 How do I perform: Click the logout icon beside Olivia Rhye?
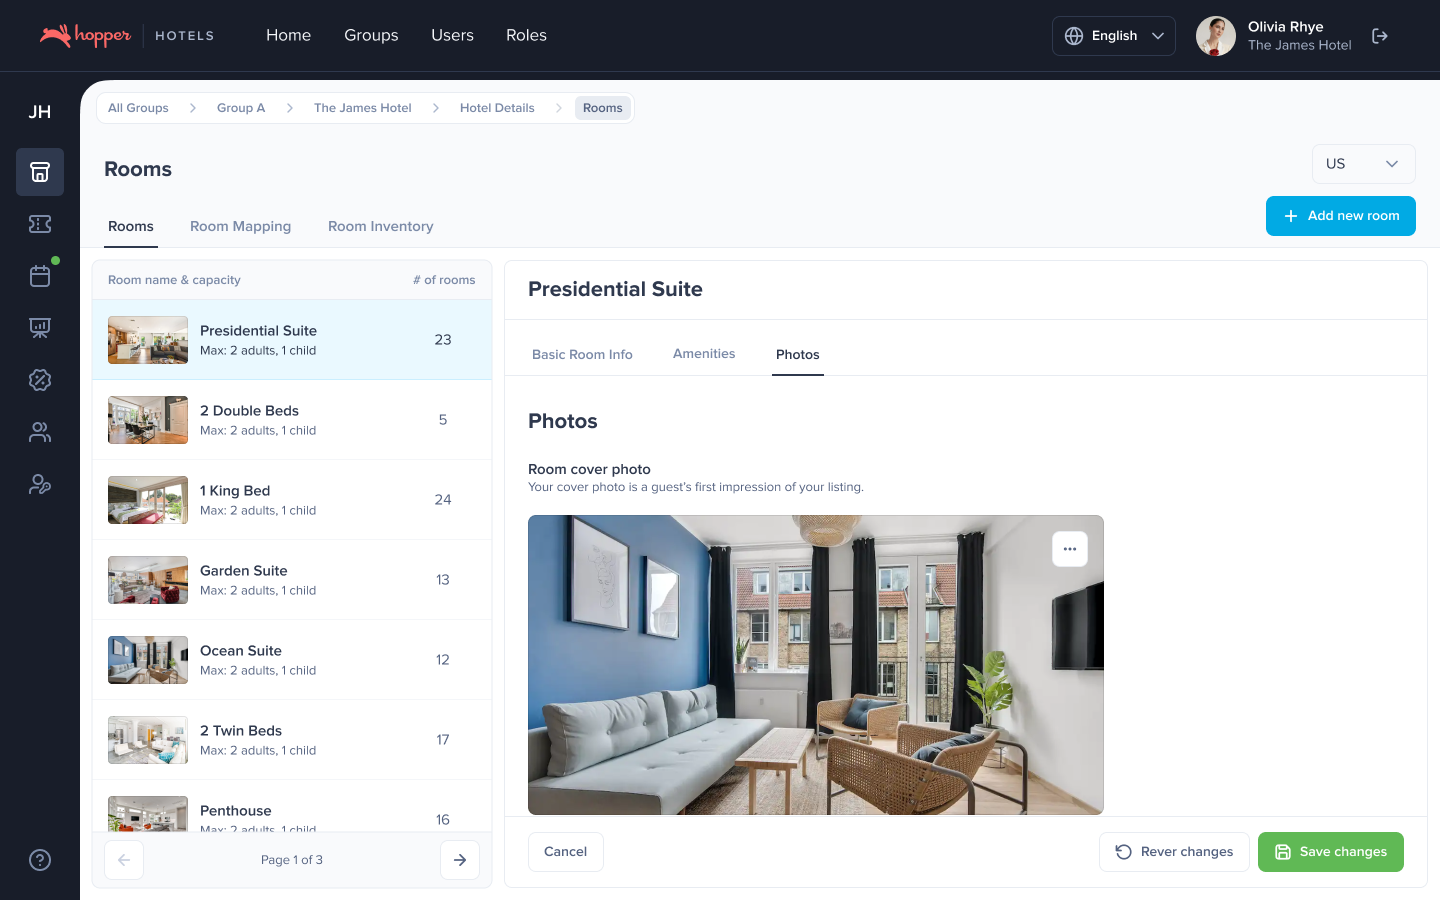1380,36
